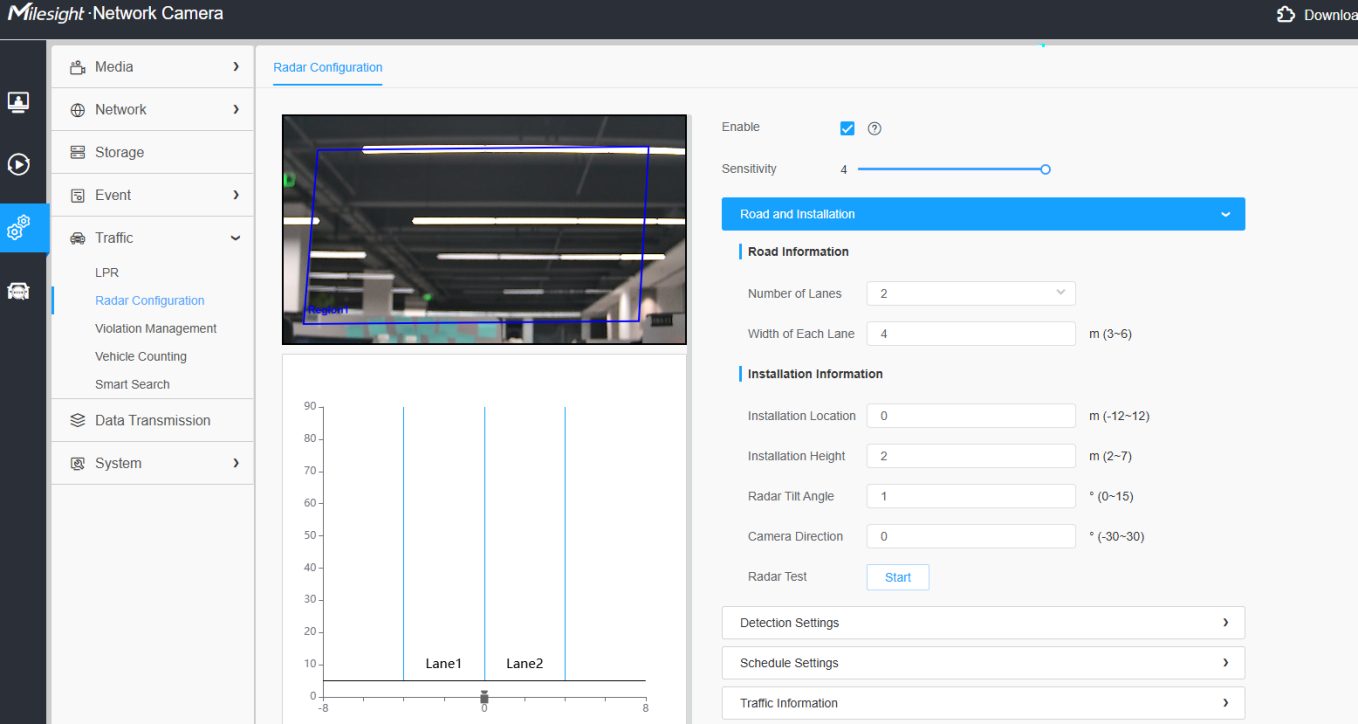This screenshot has width=1358, height=724.
Task: Click the Radar Test Start button
Action: tap(898, 577)
